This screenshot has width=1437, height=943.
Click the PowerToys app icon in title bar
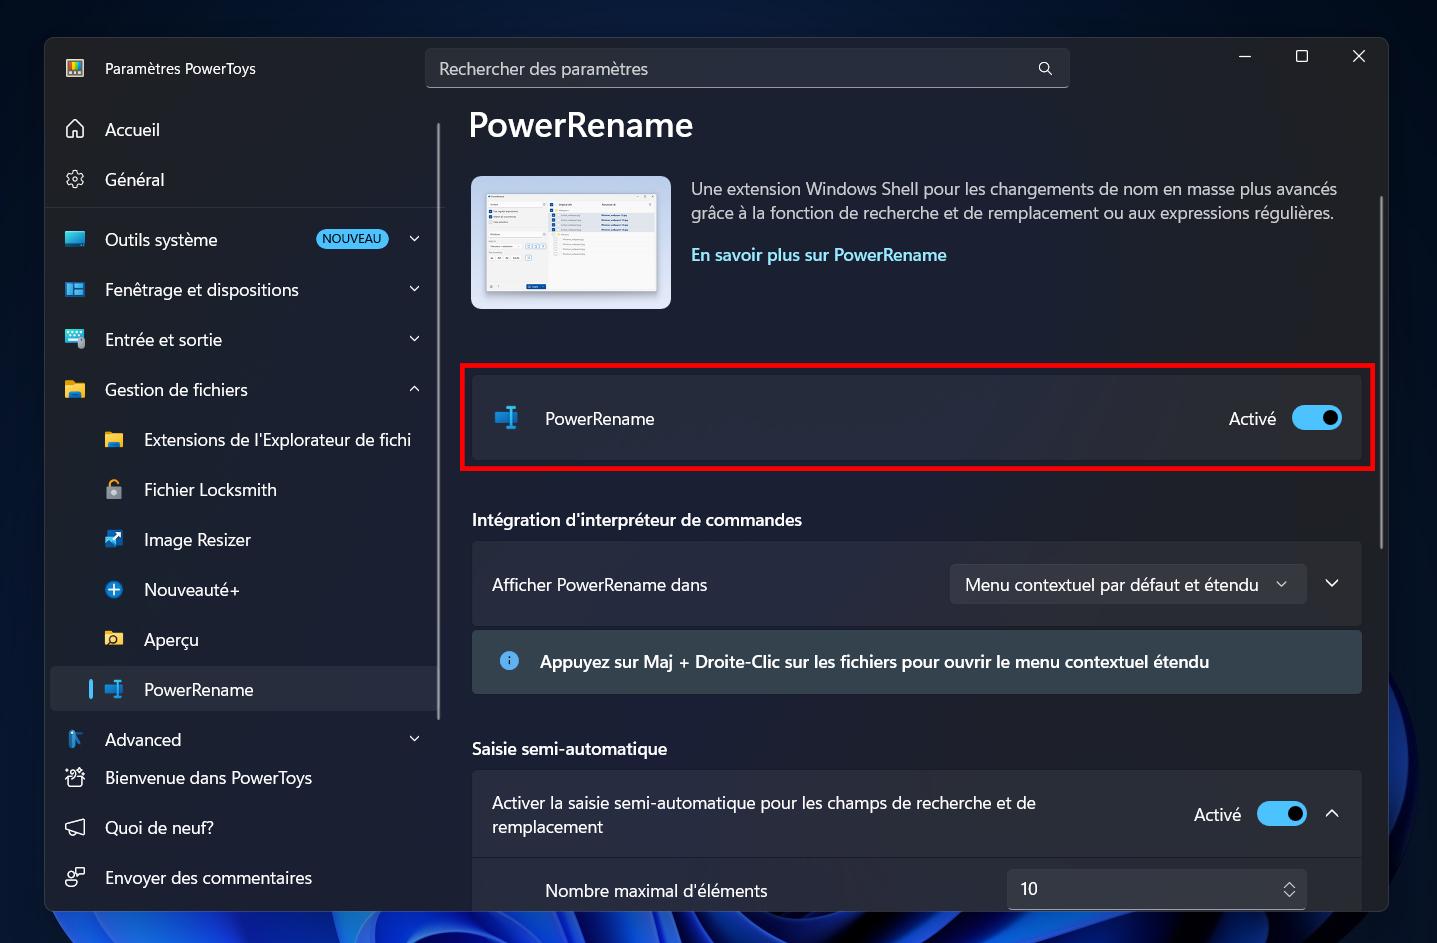click(75, 68)
